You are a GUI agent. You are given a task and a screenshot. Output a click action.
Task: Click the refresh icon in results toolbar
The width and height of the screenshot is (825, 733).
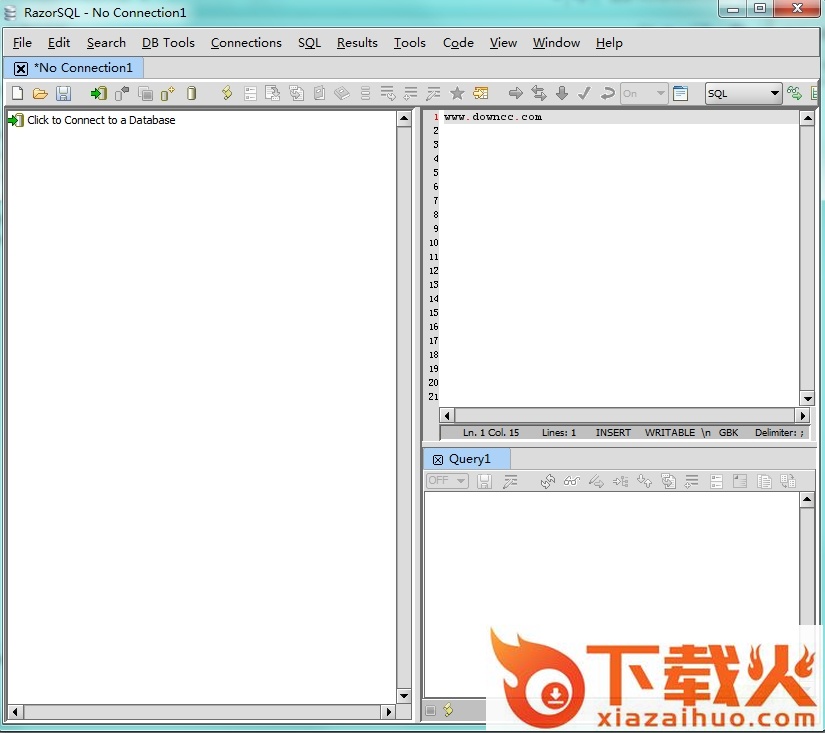pos(547,481)
